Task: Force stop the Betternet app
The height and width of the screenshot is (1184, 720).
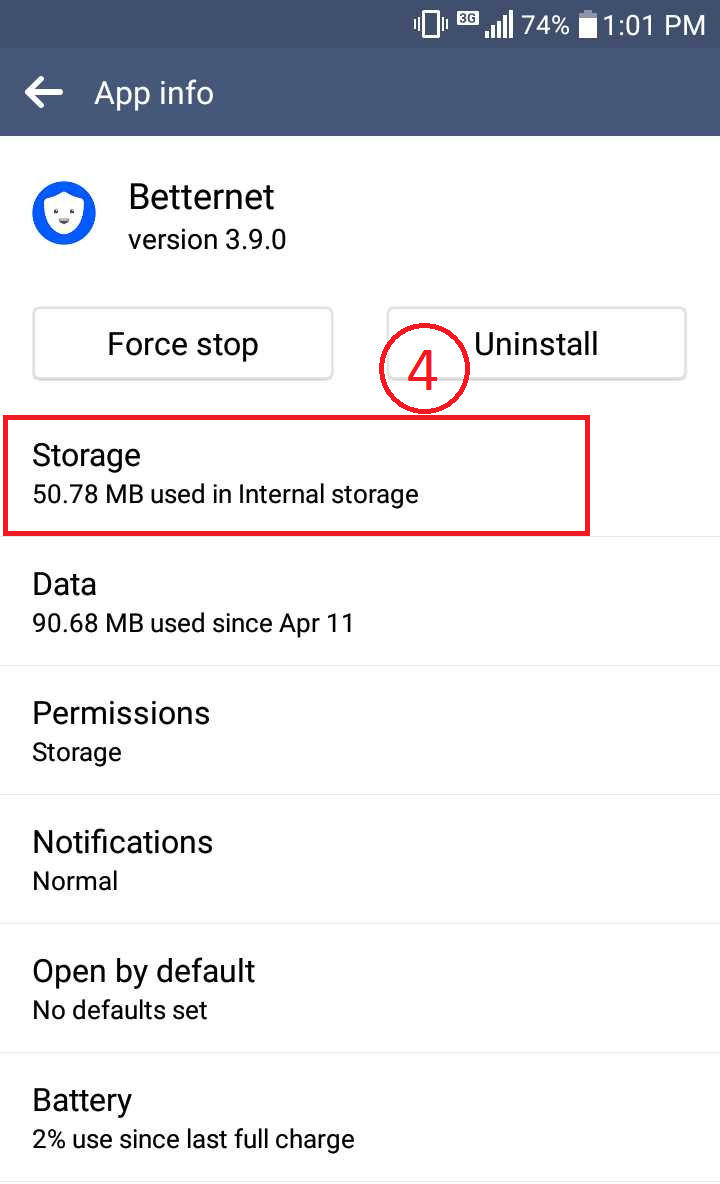Action: click(183, 344)
